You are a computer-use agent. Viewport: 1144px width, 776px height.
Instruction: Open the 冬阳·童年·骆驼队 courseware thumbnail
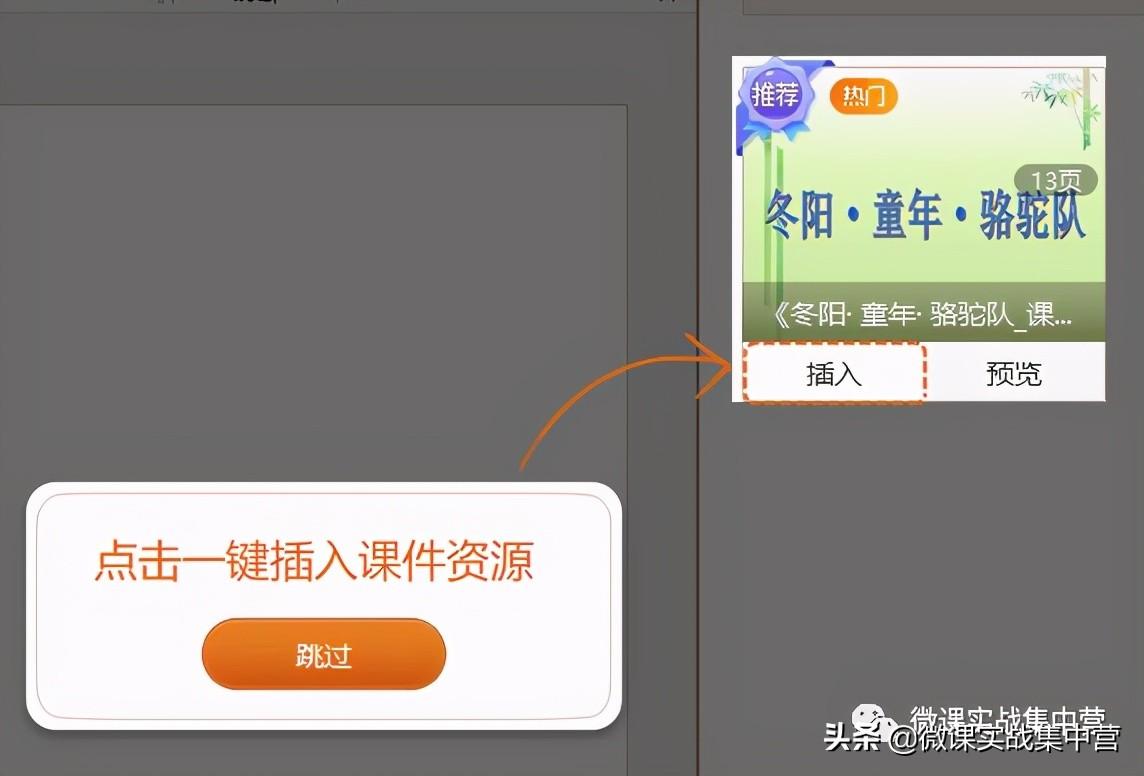coord(924,204)
